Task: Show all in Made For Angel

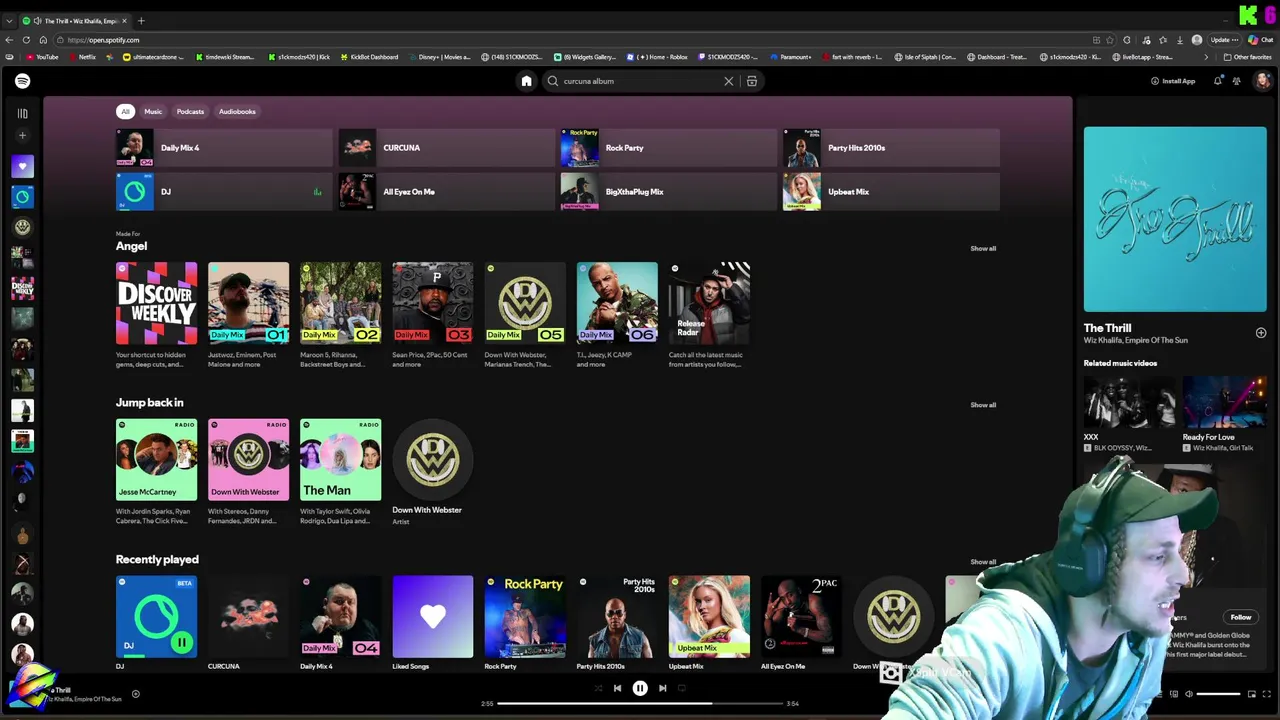Action: [x=983, y=248]
